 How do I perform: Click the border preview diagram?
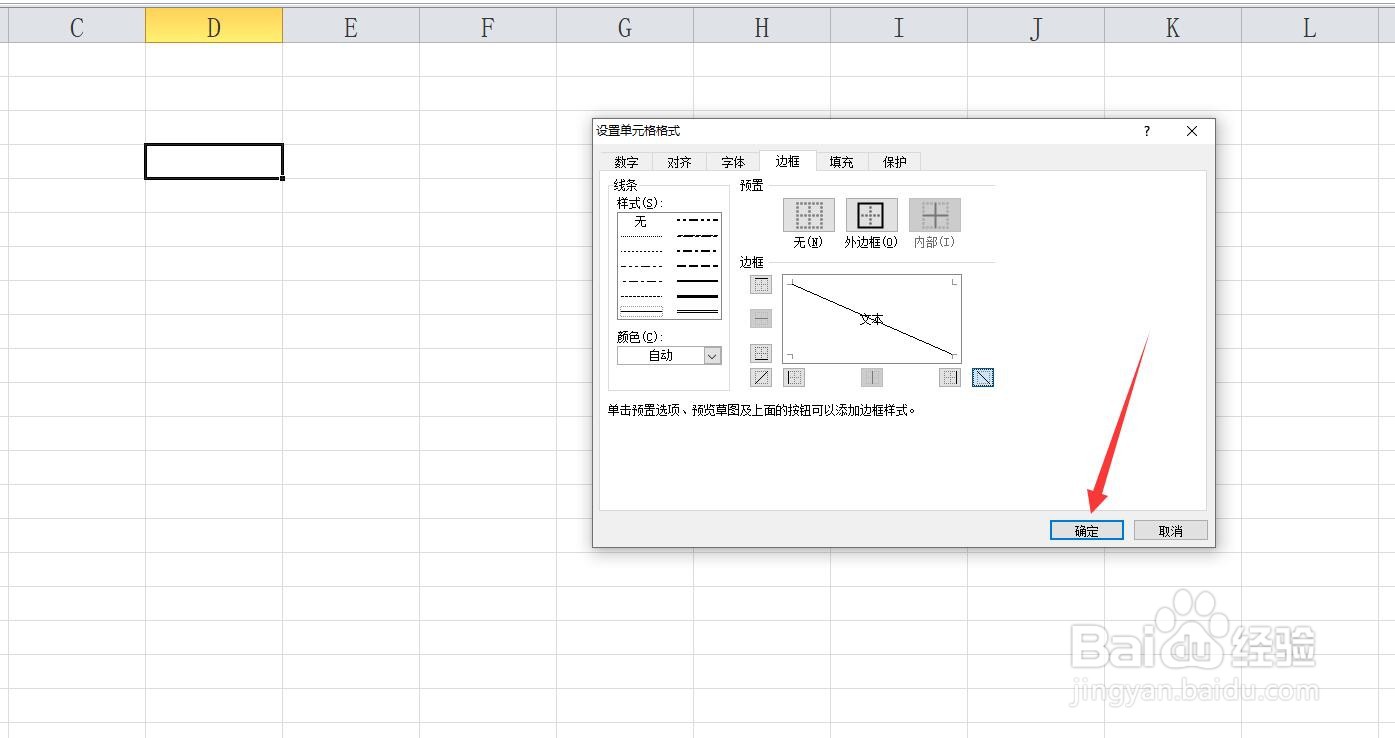tap(872, 319)
